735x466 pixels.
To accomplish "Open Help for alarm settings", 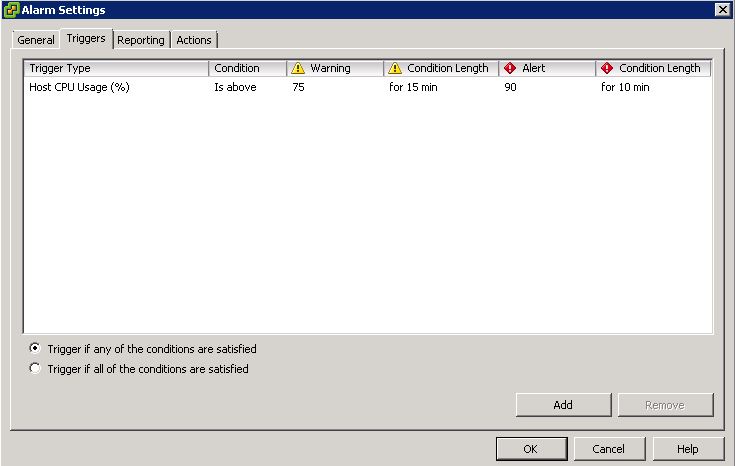I will (x=687, y=449).
